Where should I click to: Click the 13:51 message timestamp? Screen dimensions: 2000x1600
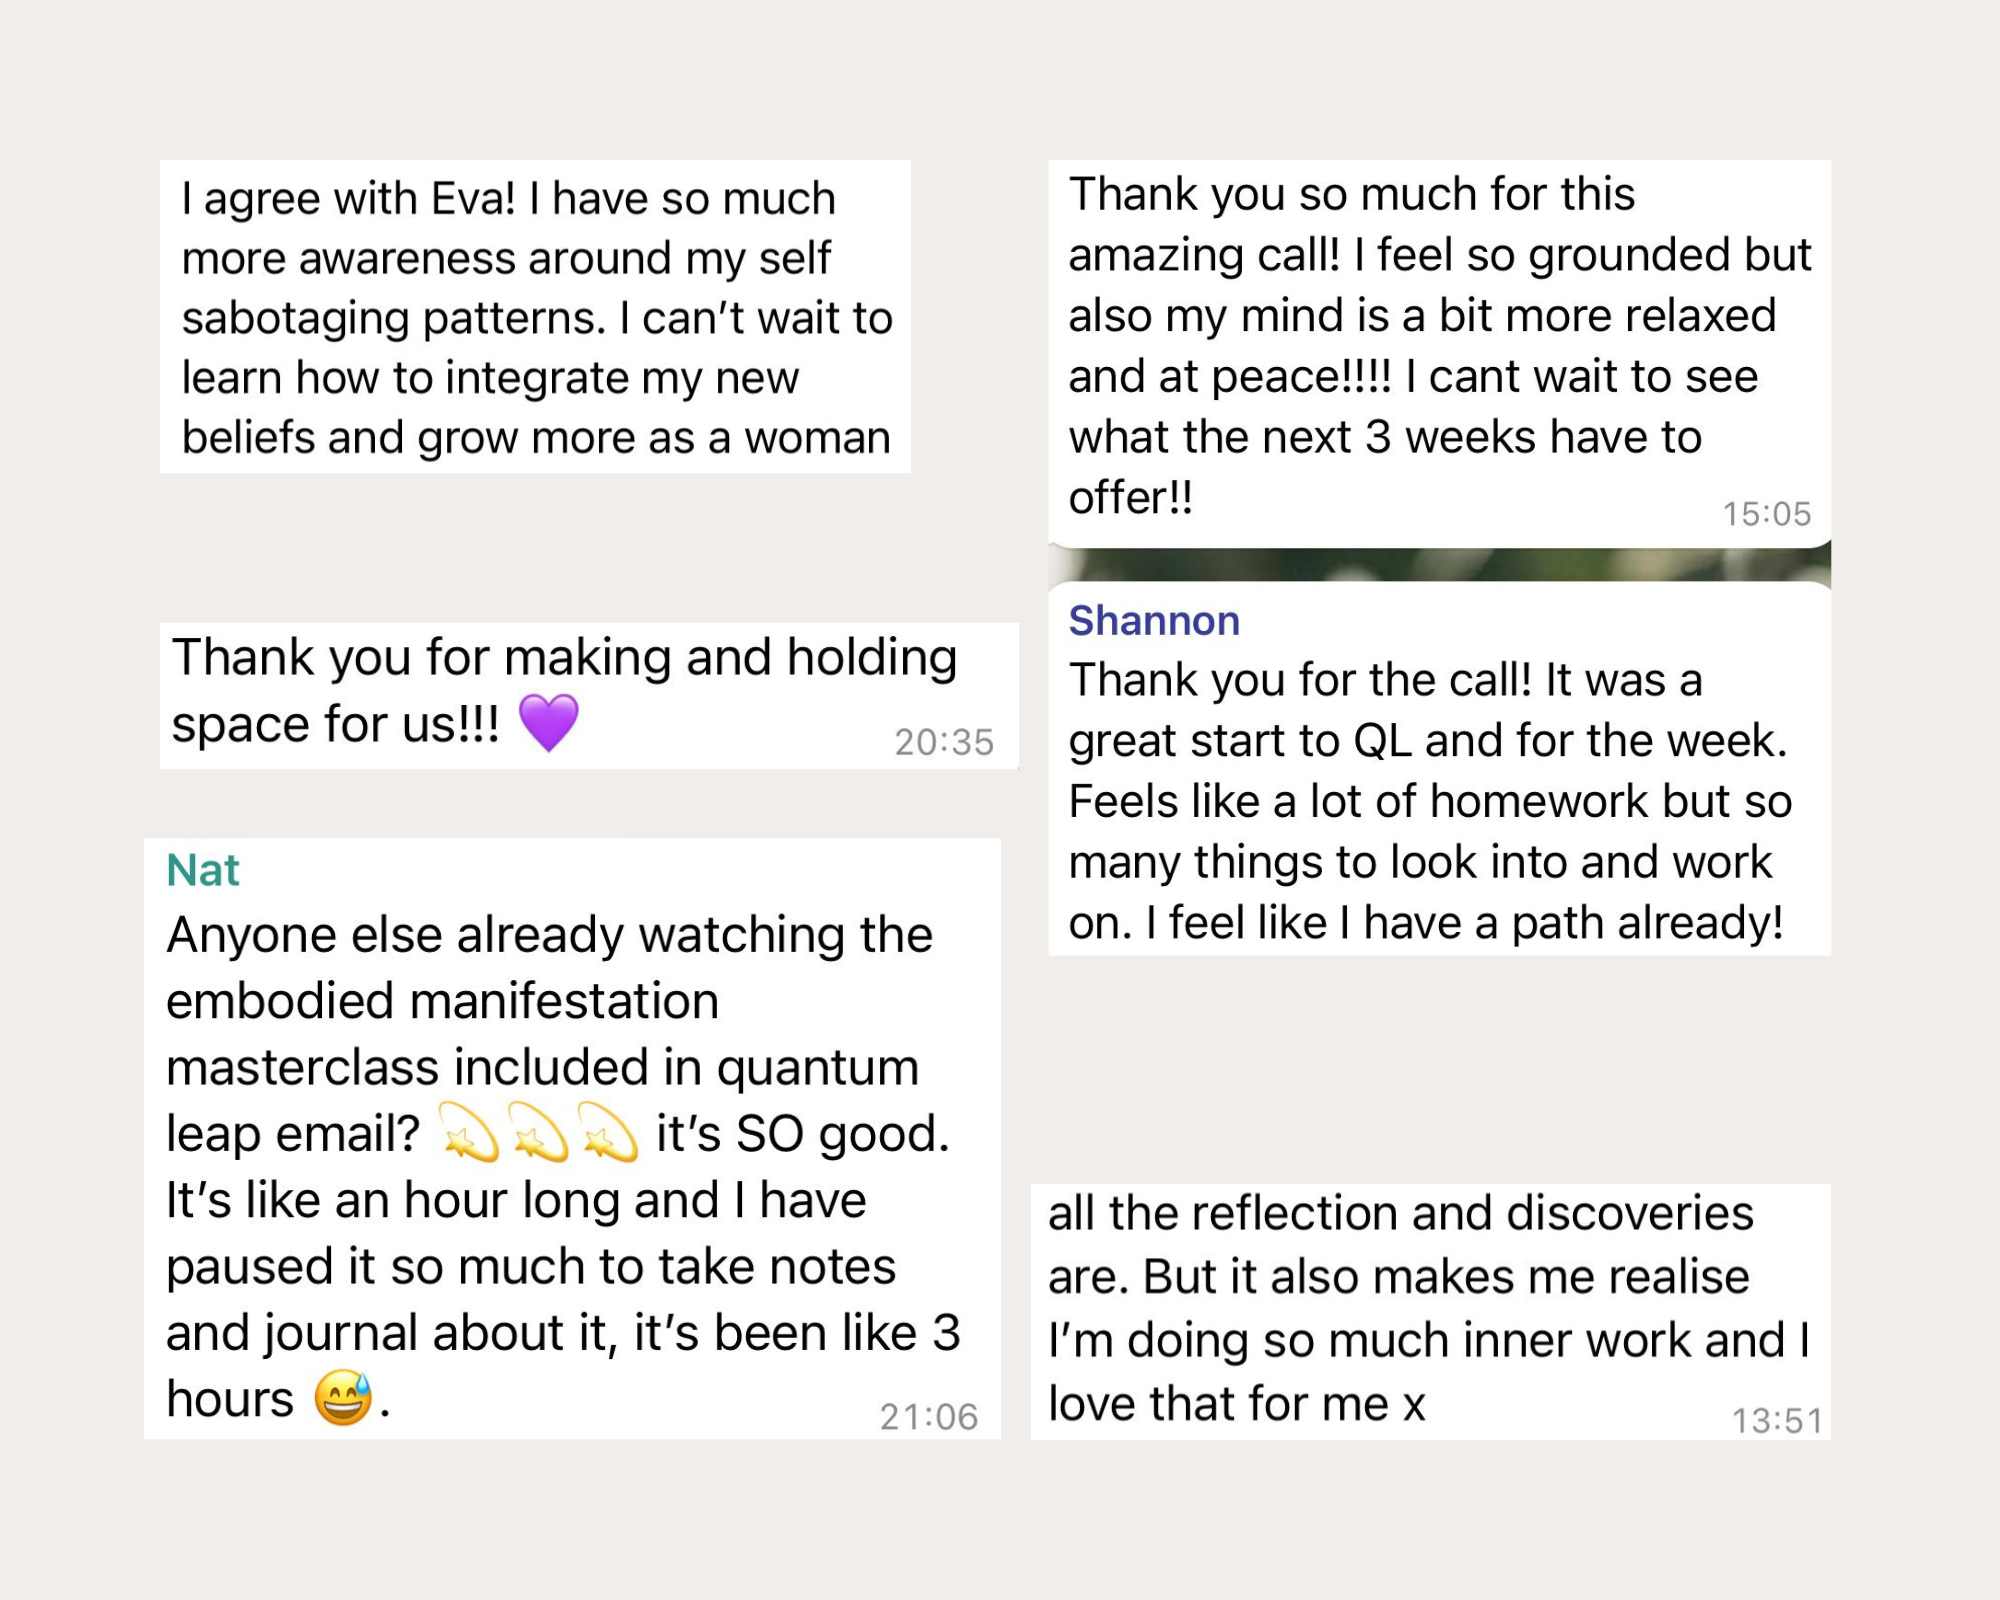click(x=1777, y=1421)
